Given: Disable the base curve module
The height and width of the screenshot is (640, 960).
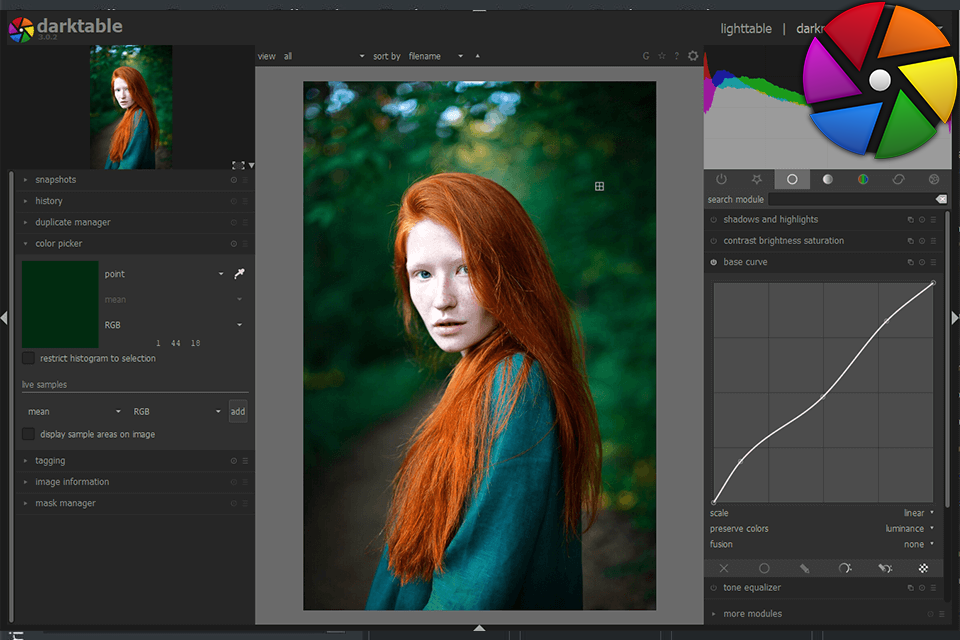Looking at the screenshot, I should tap(713, 262).
